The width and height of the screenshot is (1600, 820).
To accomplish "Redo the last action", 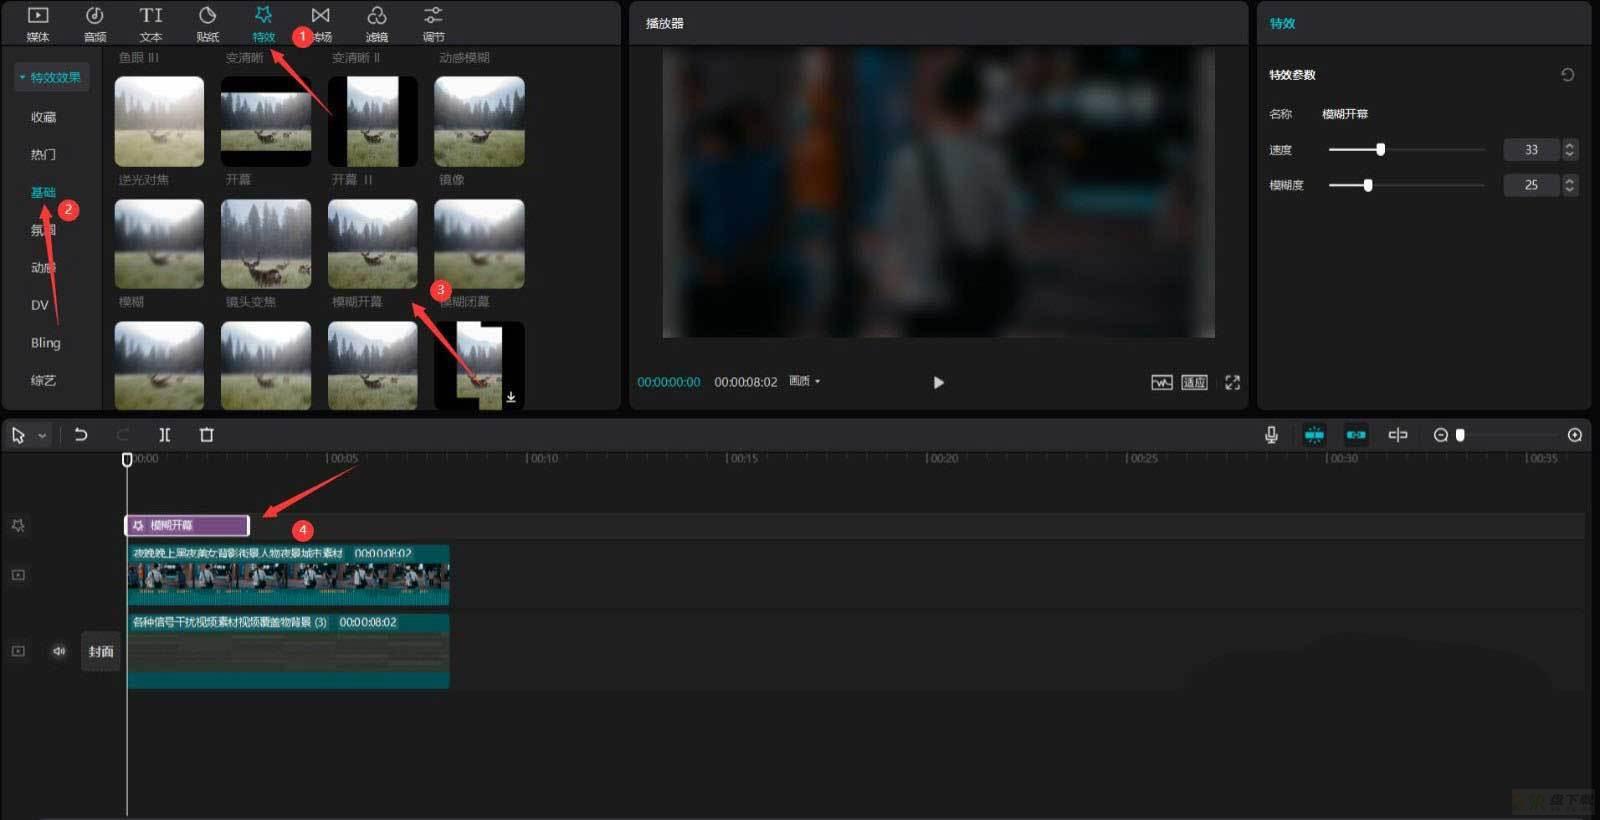I will coord(123,435).
